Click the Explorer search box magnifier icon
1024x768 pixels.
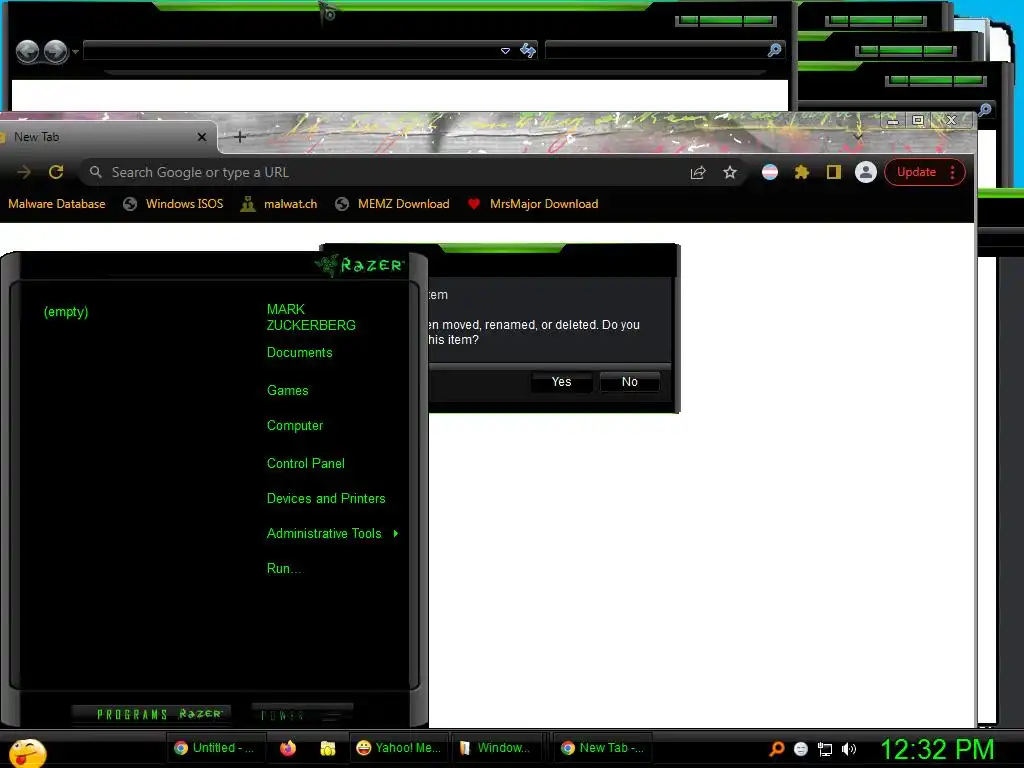[775, 50]
